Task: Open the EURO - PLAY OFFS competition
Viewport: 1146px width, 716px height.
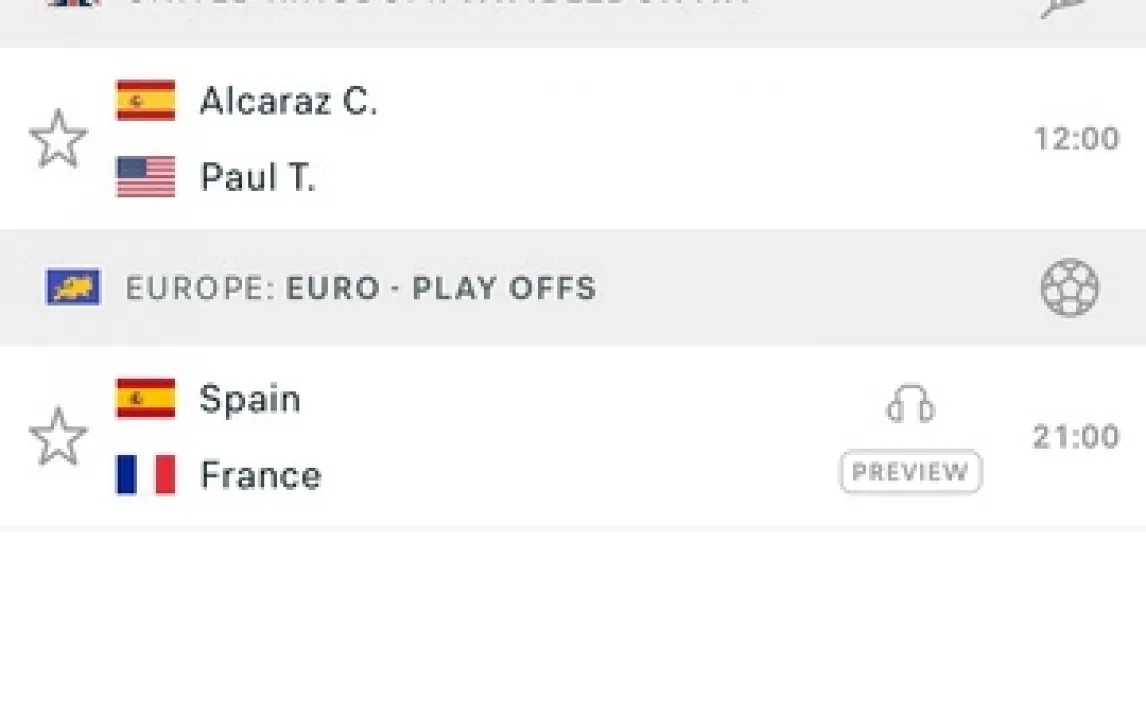Action: point(441,288)
